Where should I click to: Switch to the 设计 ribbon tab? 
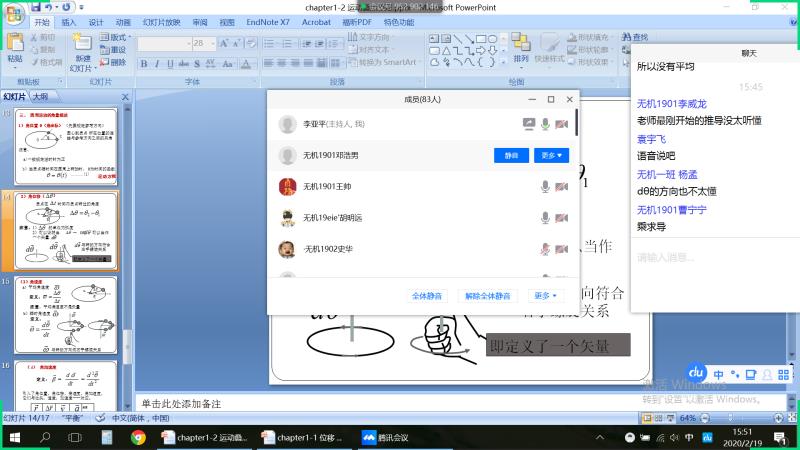[95, 22]
